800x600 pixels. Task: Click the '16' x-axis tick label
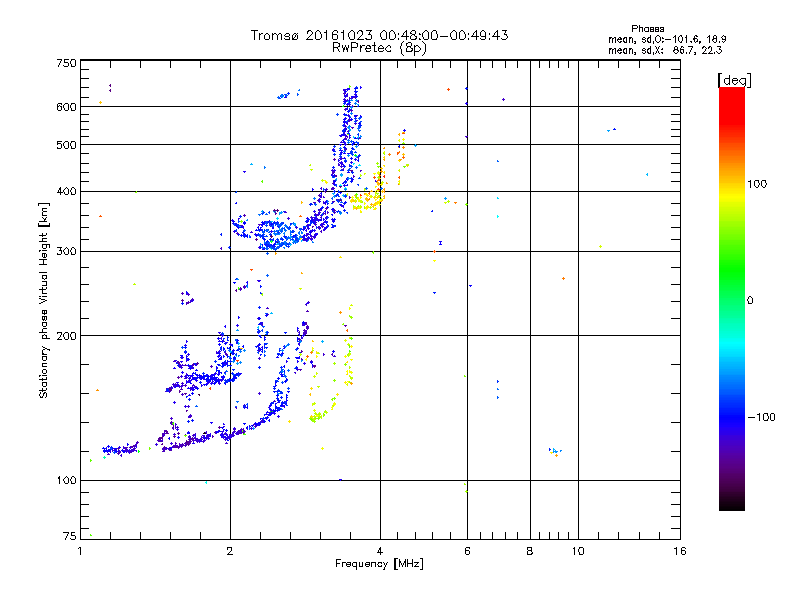tap(680, 551)
